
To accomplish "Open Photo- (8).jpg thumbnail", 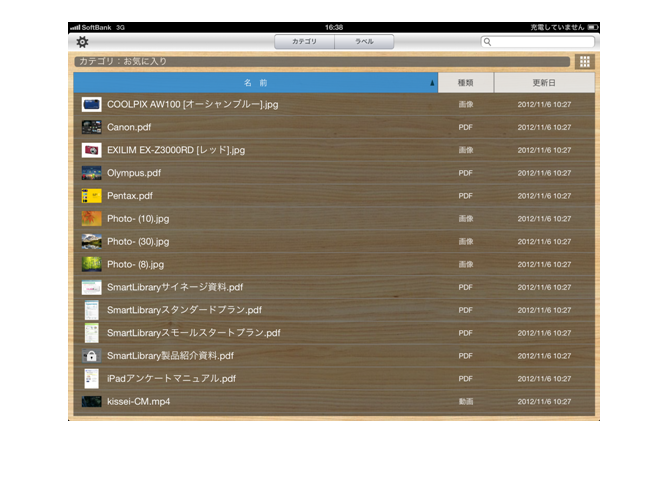I will 92,264.
